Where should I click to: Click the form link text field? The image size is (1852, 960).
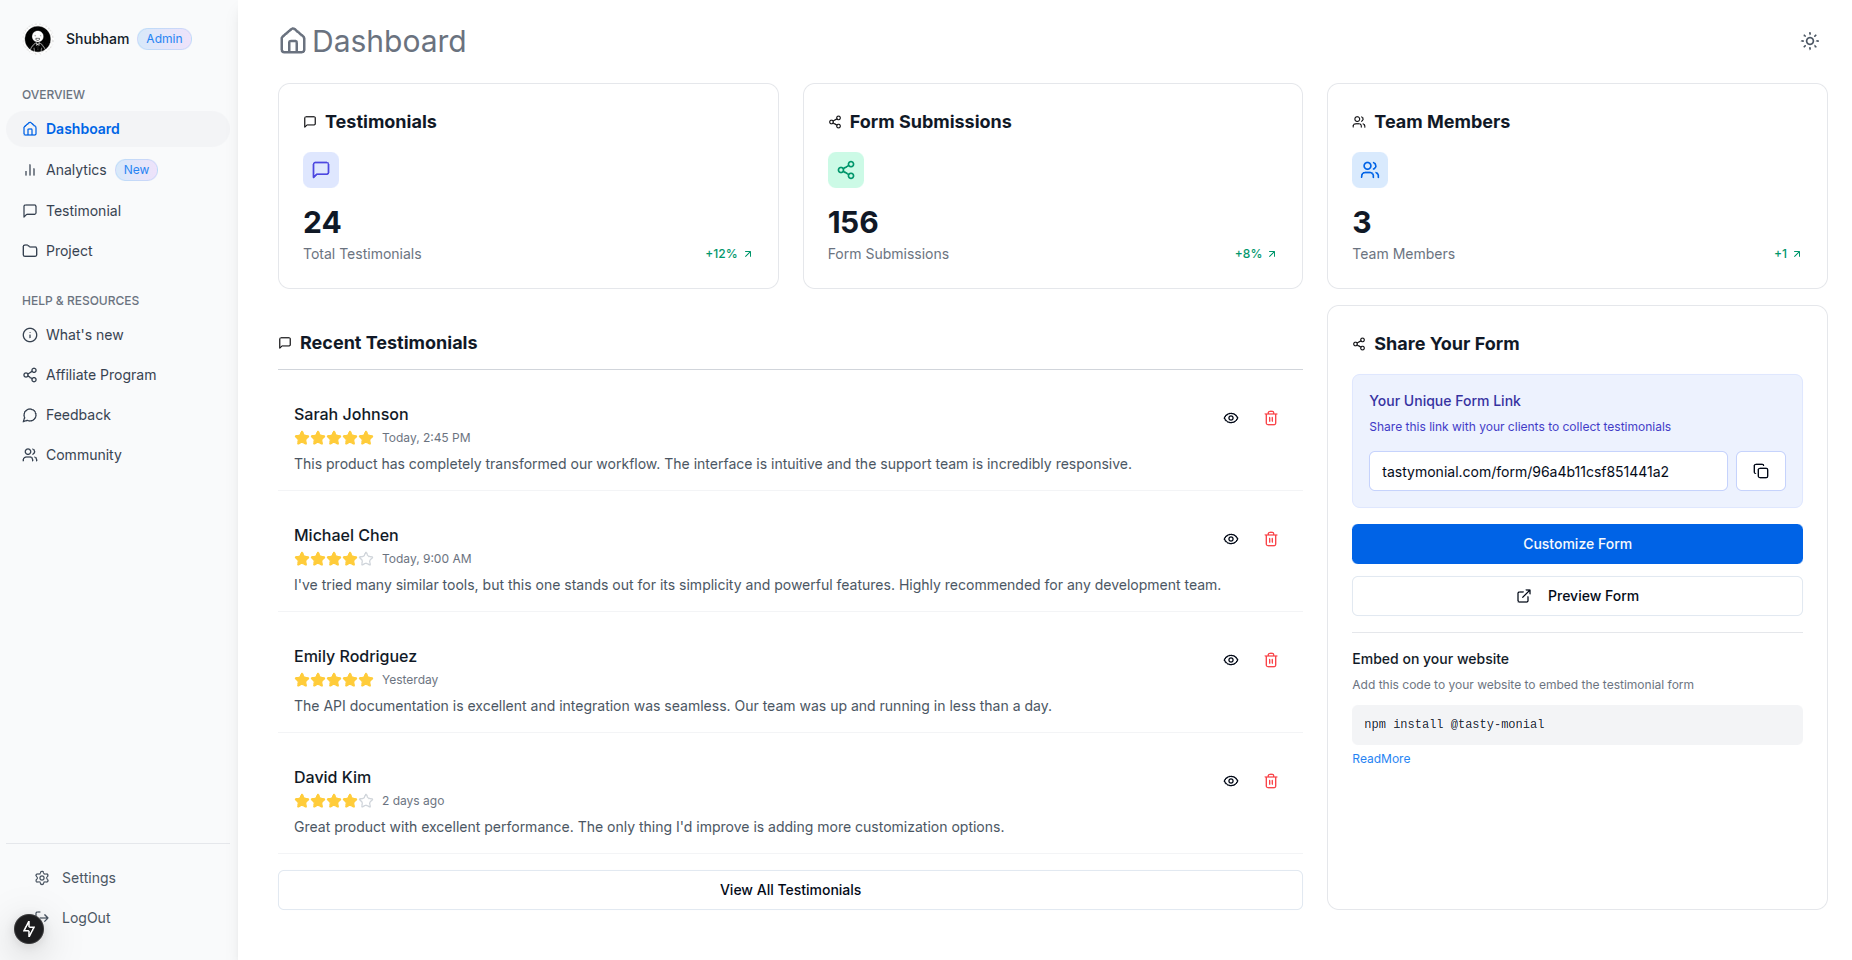point(1547,471)
